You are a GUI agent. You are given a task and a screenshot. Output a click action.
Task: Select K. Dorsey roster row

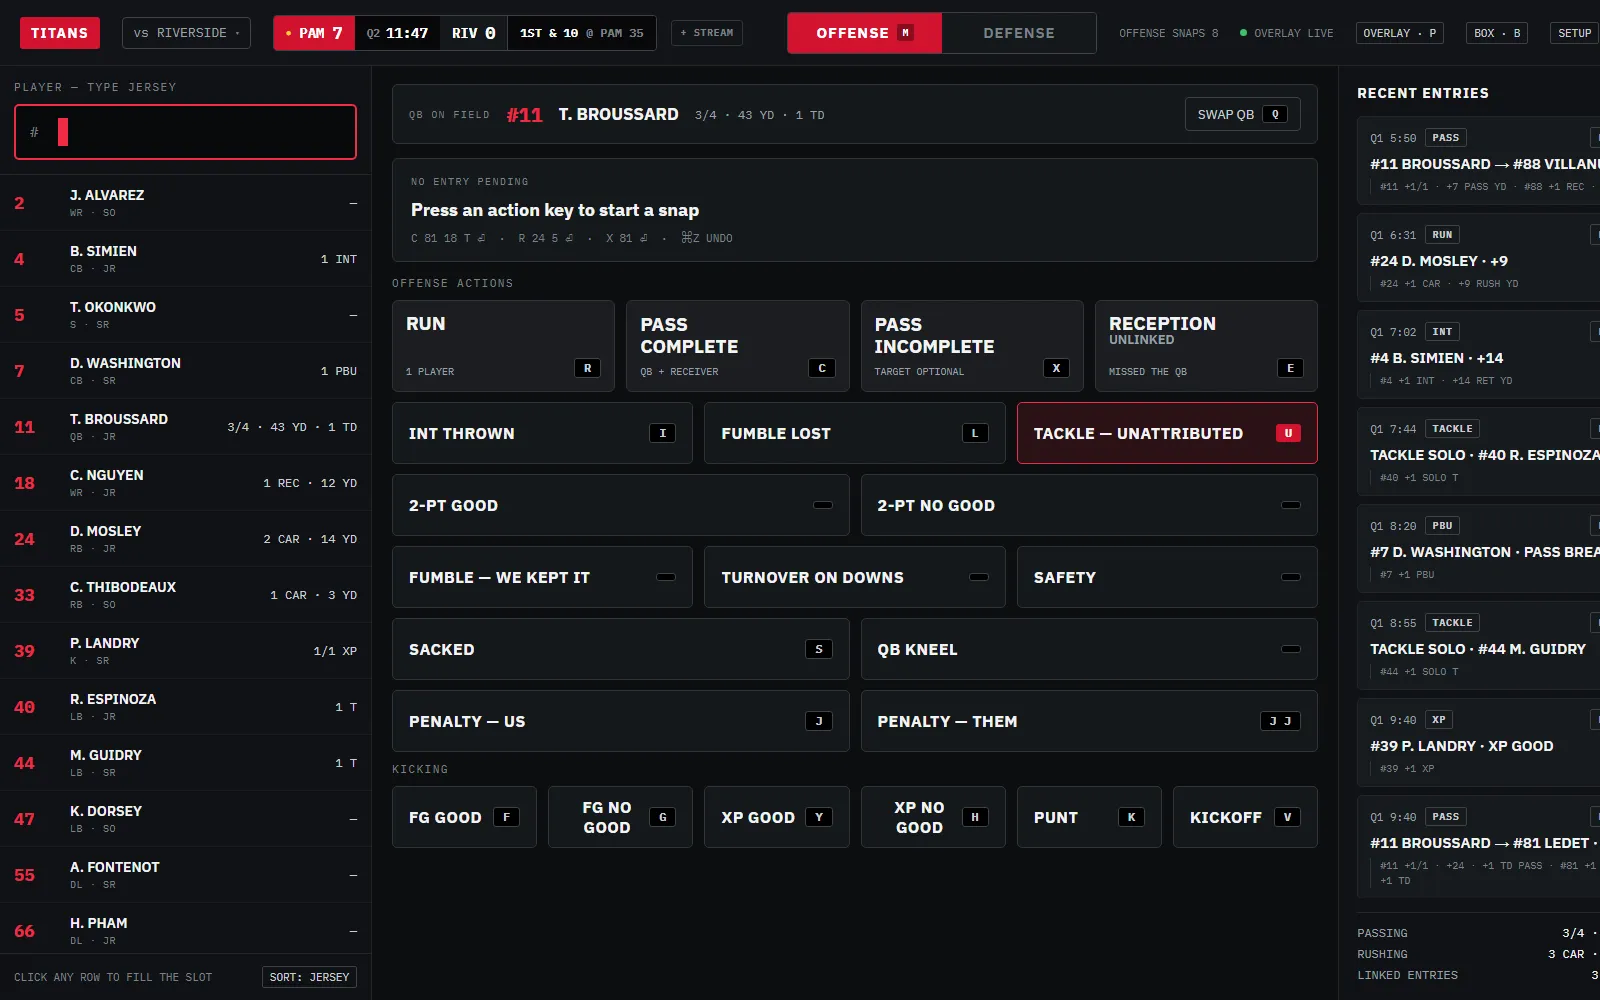[185, 819]
